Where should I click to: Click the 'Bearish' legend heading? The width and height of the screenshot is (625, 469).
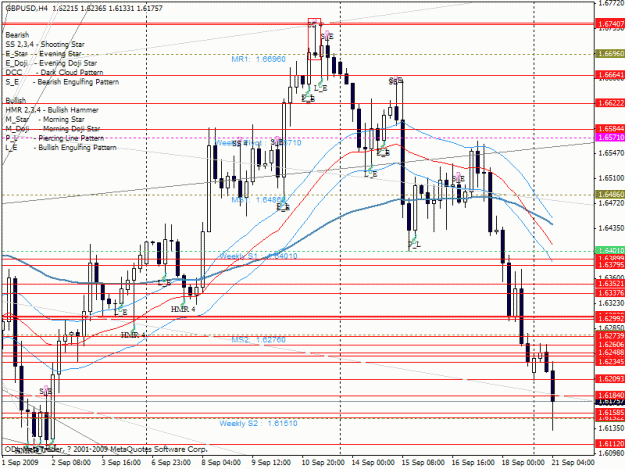tap(17, 35)
